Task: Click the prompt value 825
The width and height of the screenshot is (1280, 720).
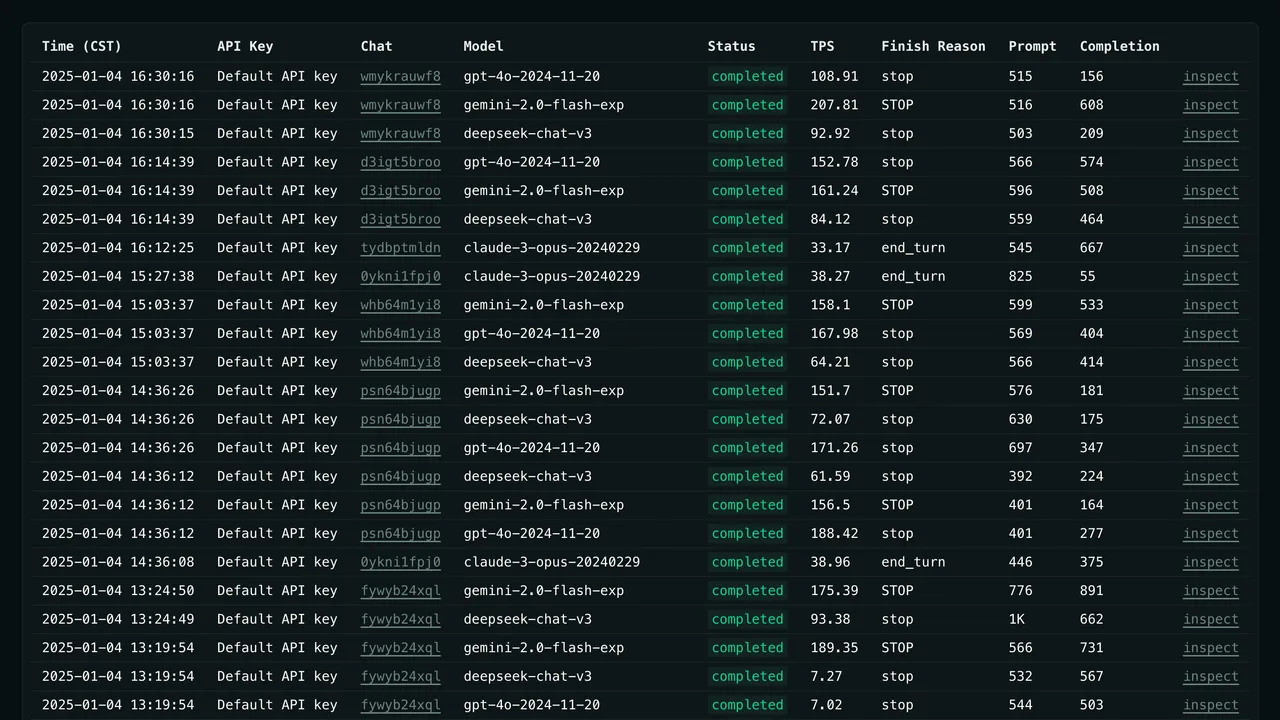Action: click(1021, 276)
